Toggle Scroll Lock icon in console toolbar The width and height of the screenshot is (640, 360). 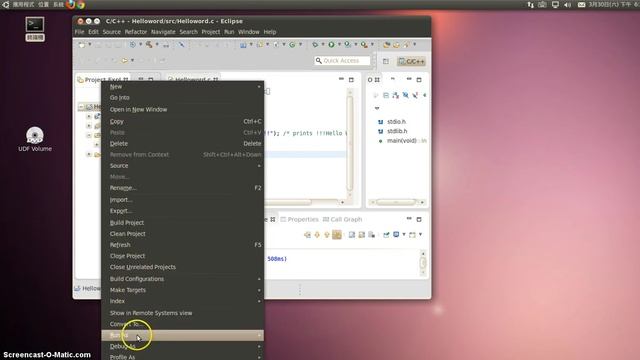[362, 235]
